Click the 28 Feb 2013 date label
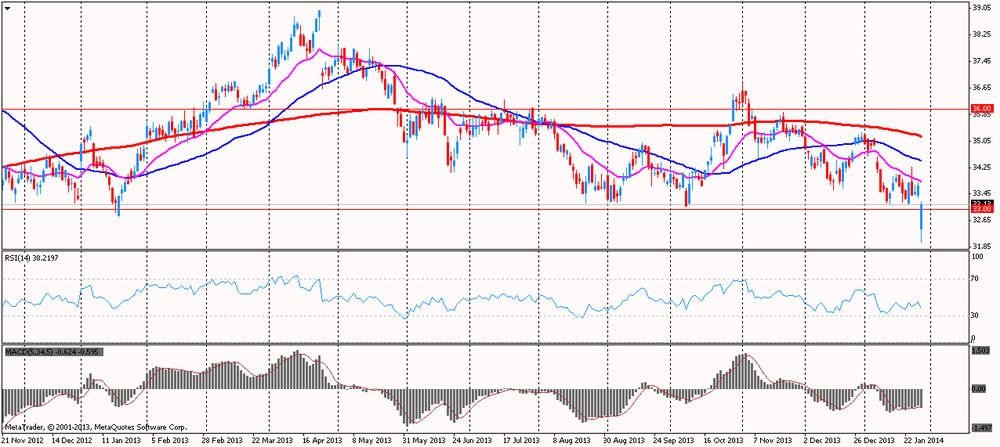The width and height of the screenshot is (1000, 447). (221, 440)
